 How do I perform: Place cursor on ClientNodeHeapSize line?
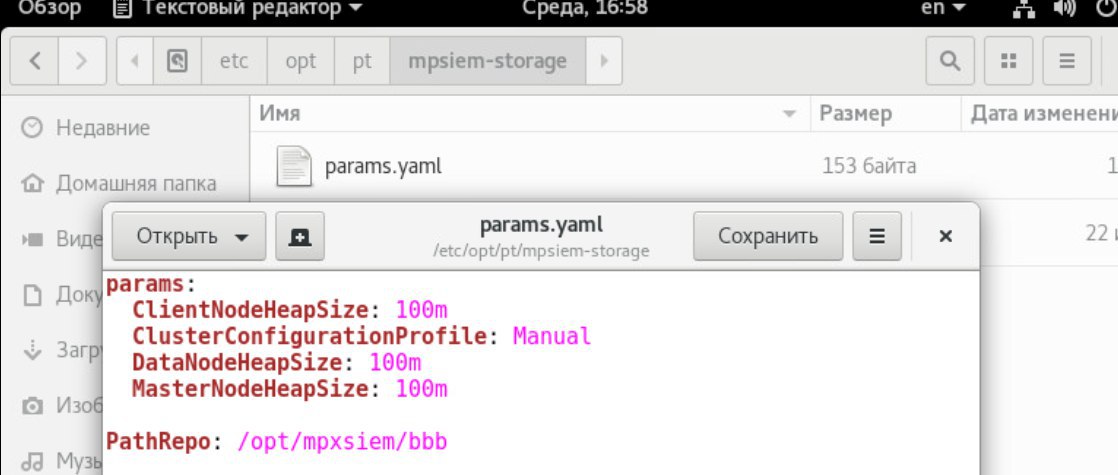(289, 310)
